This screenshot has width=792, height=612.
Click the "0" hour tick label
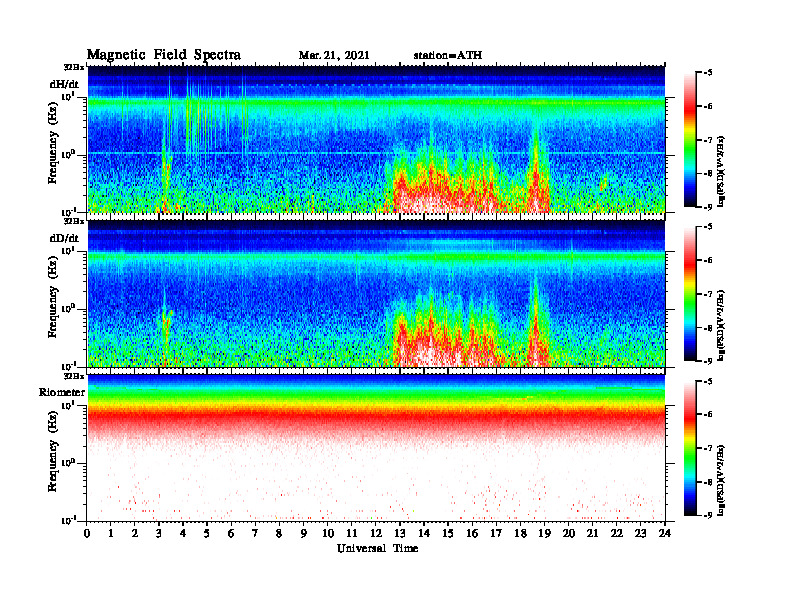point(87,534)
